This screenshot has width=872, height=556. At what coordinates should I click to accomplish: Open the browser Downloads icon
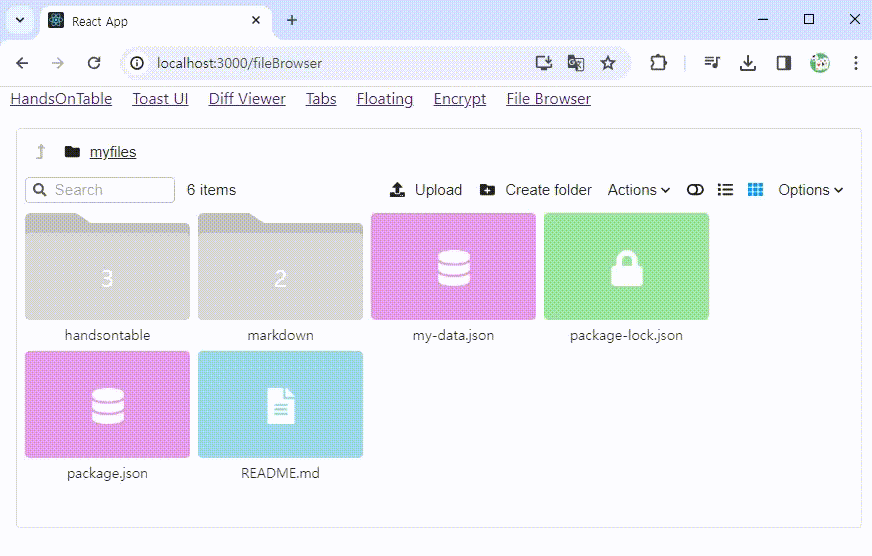coord(748,63)
